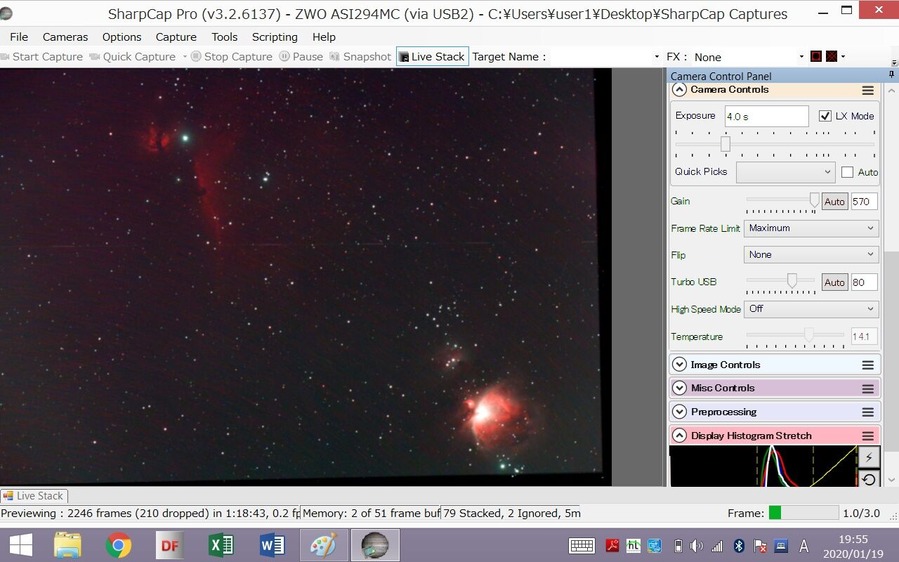The height and width of the screenshot is (562, 899).
Task: Expand the Image Controls section
Action: pos(679,365)
